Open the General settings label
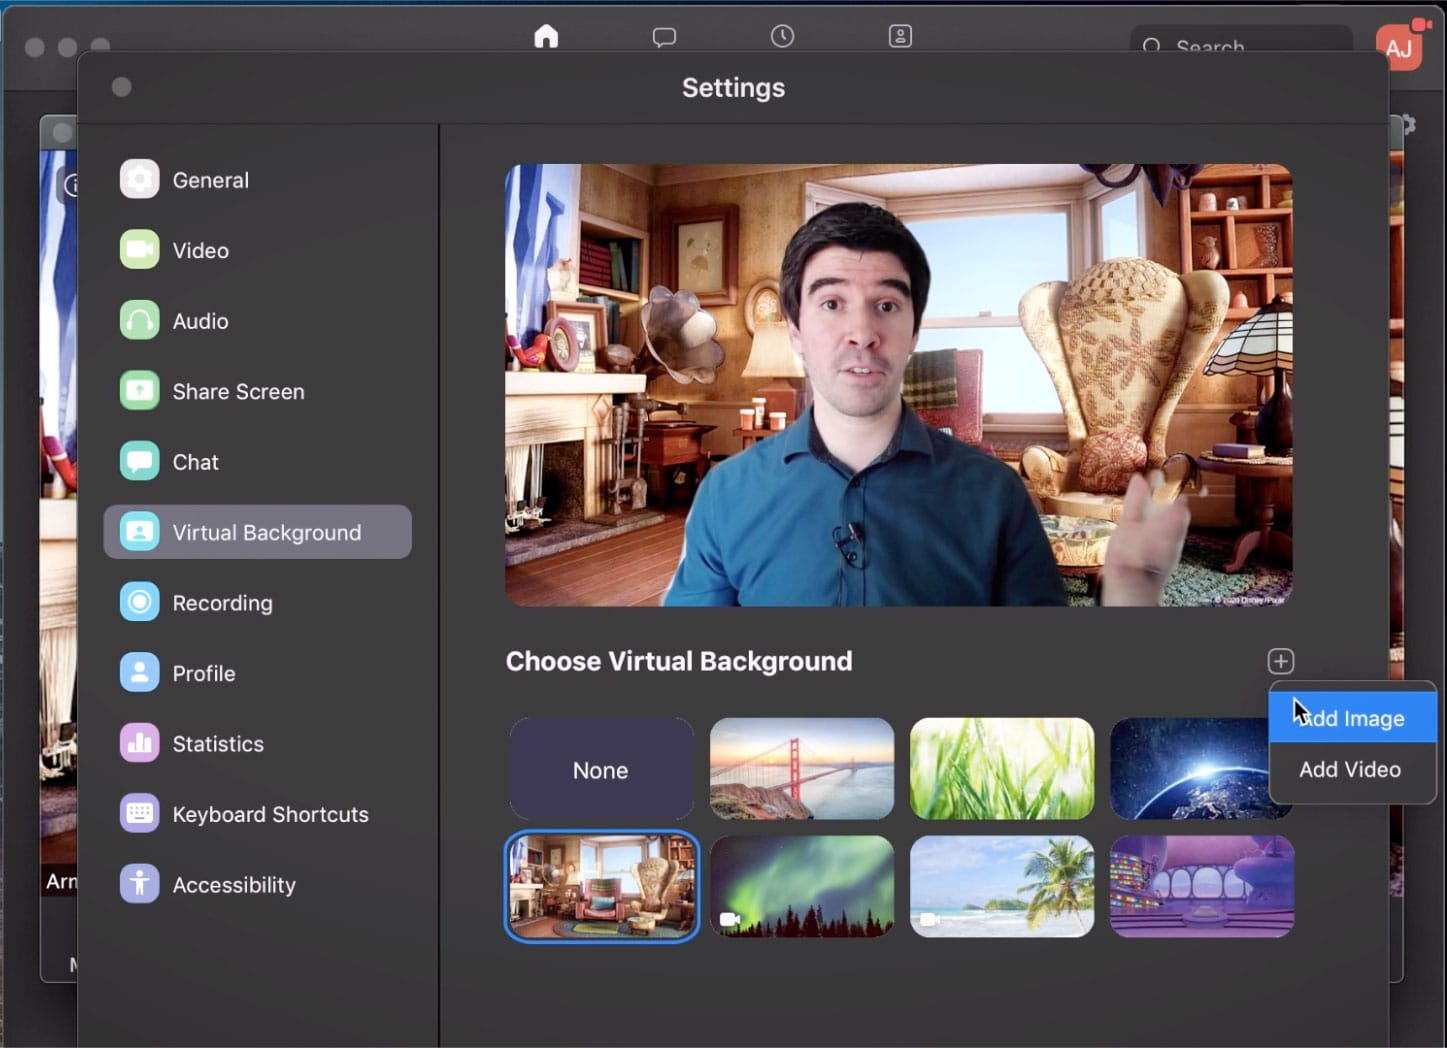 (210, 180)
